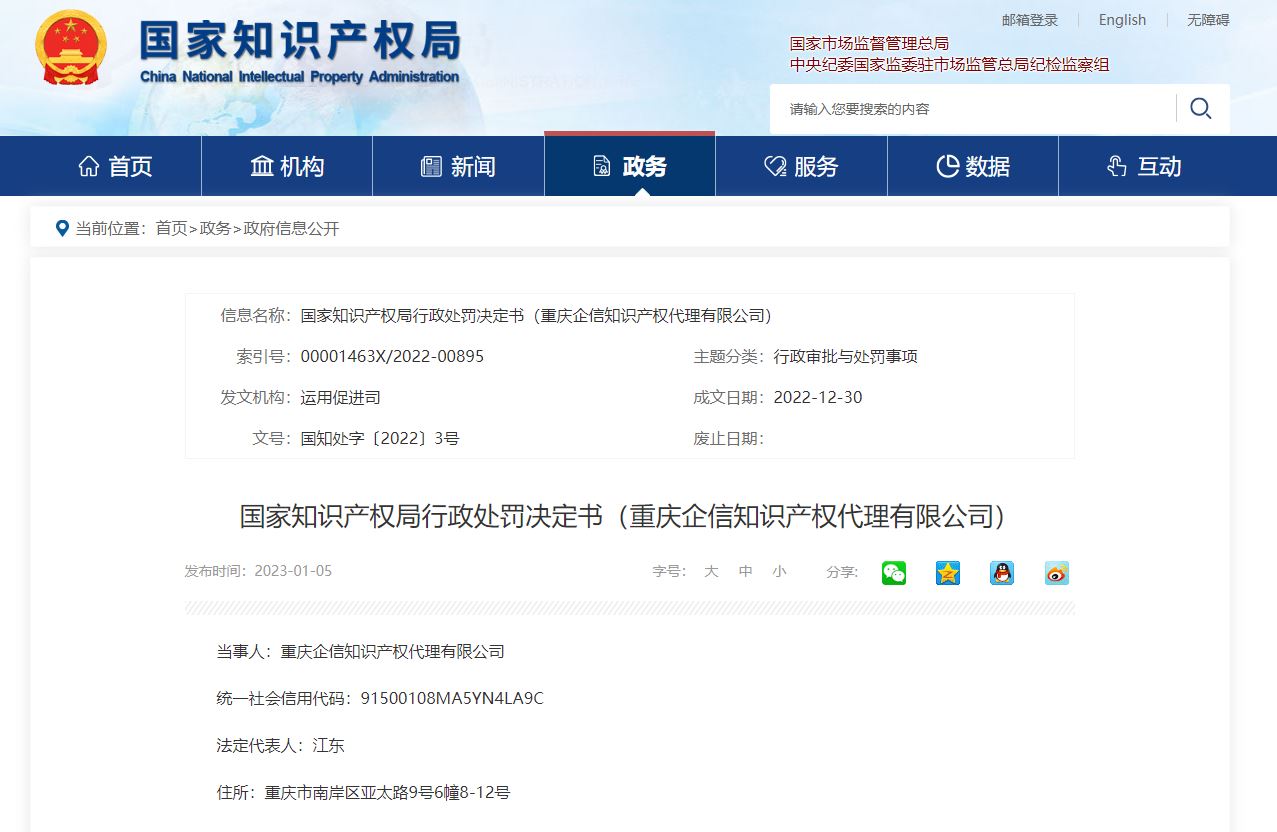Viewport: 1277px width, 832px height.
Task: Share to QZone star icon
Action: pyautogui.click(x=948, y=573)
